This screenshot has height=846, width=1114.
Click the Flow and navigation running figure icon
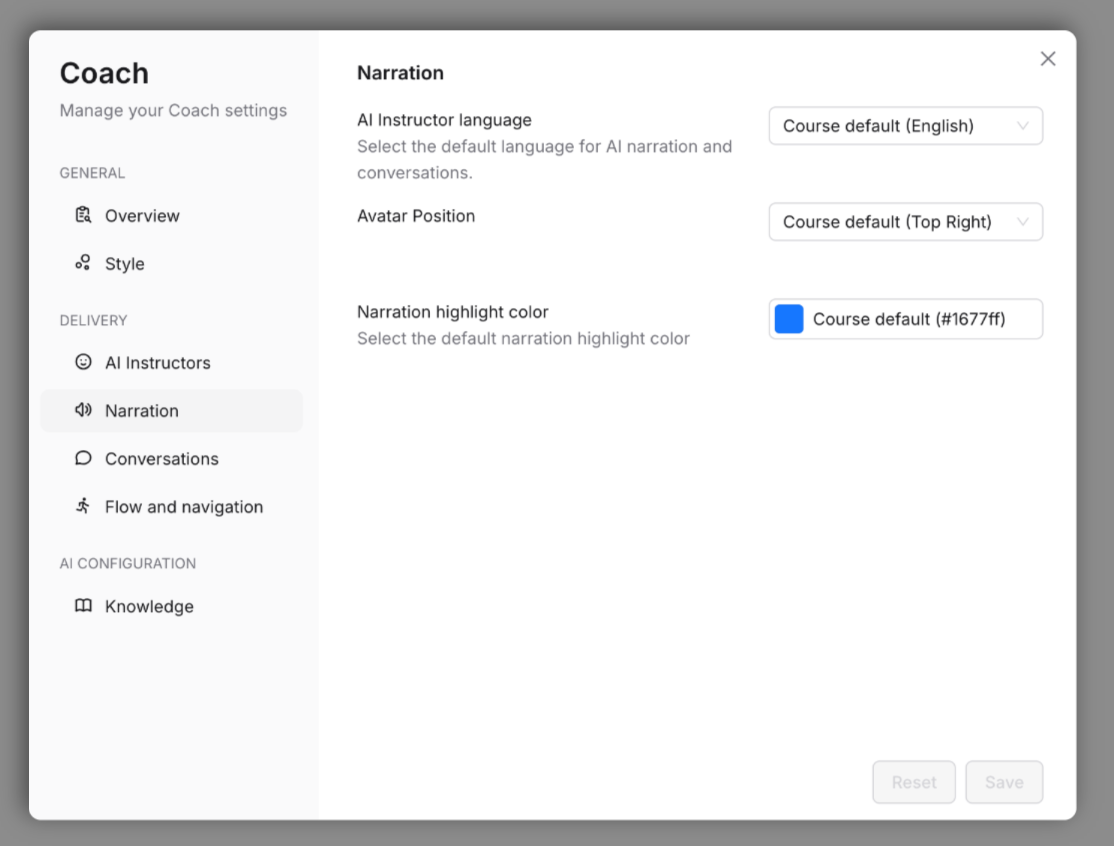click(84, 506)
